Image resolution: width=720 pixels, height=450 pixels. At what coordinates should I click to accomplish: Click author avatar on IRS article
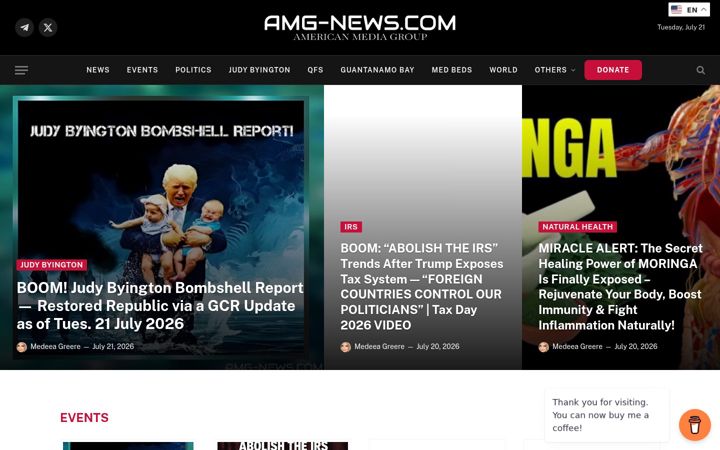[345, 347]
